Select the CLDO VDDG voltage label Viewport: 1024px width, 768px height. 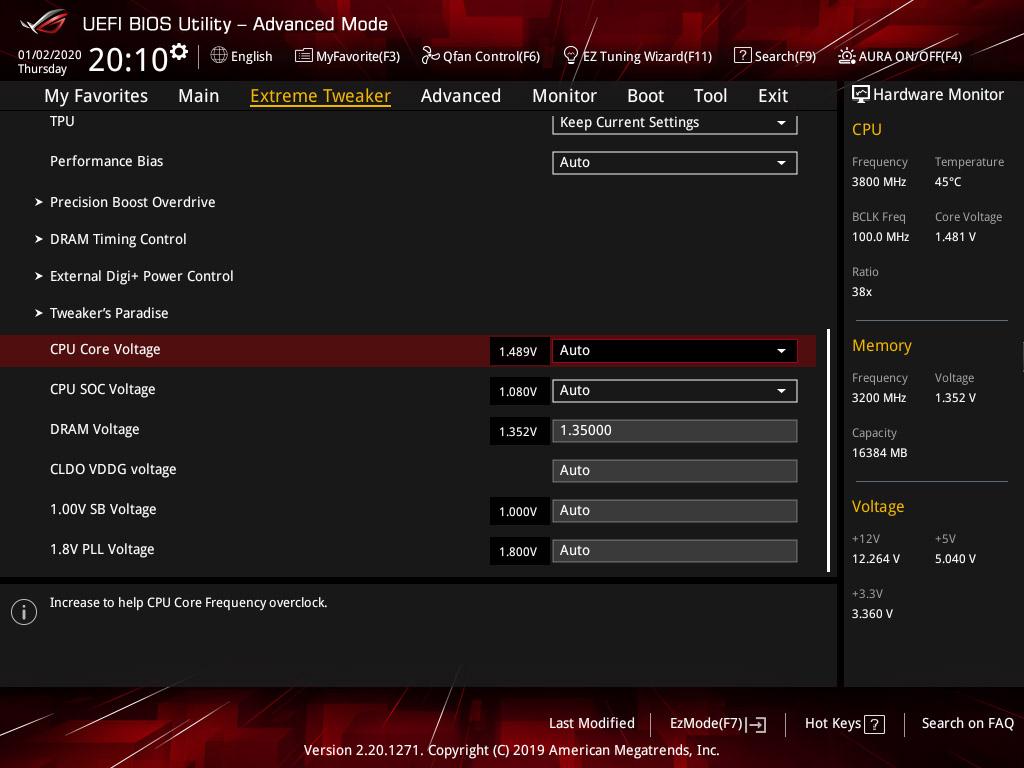113,470
